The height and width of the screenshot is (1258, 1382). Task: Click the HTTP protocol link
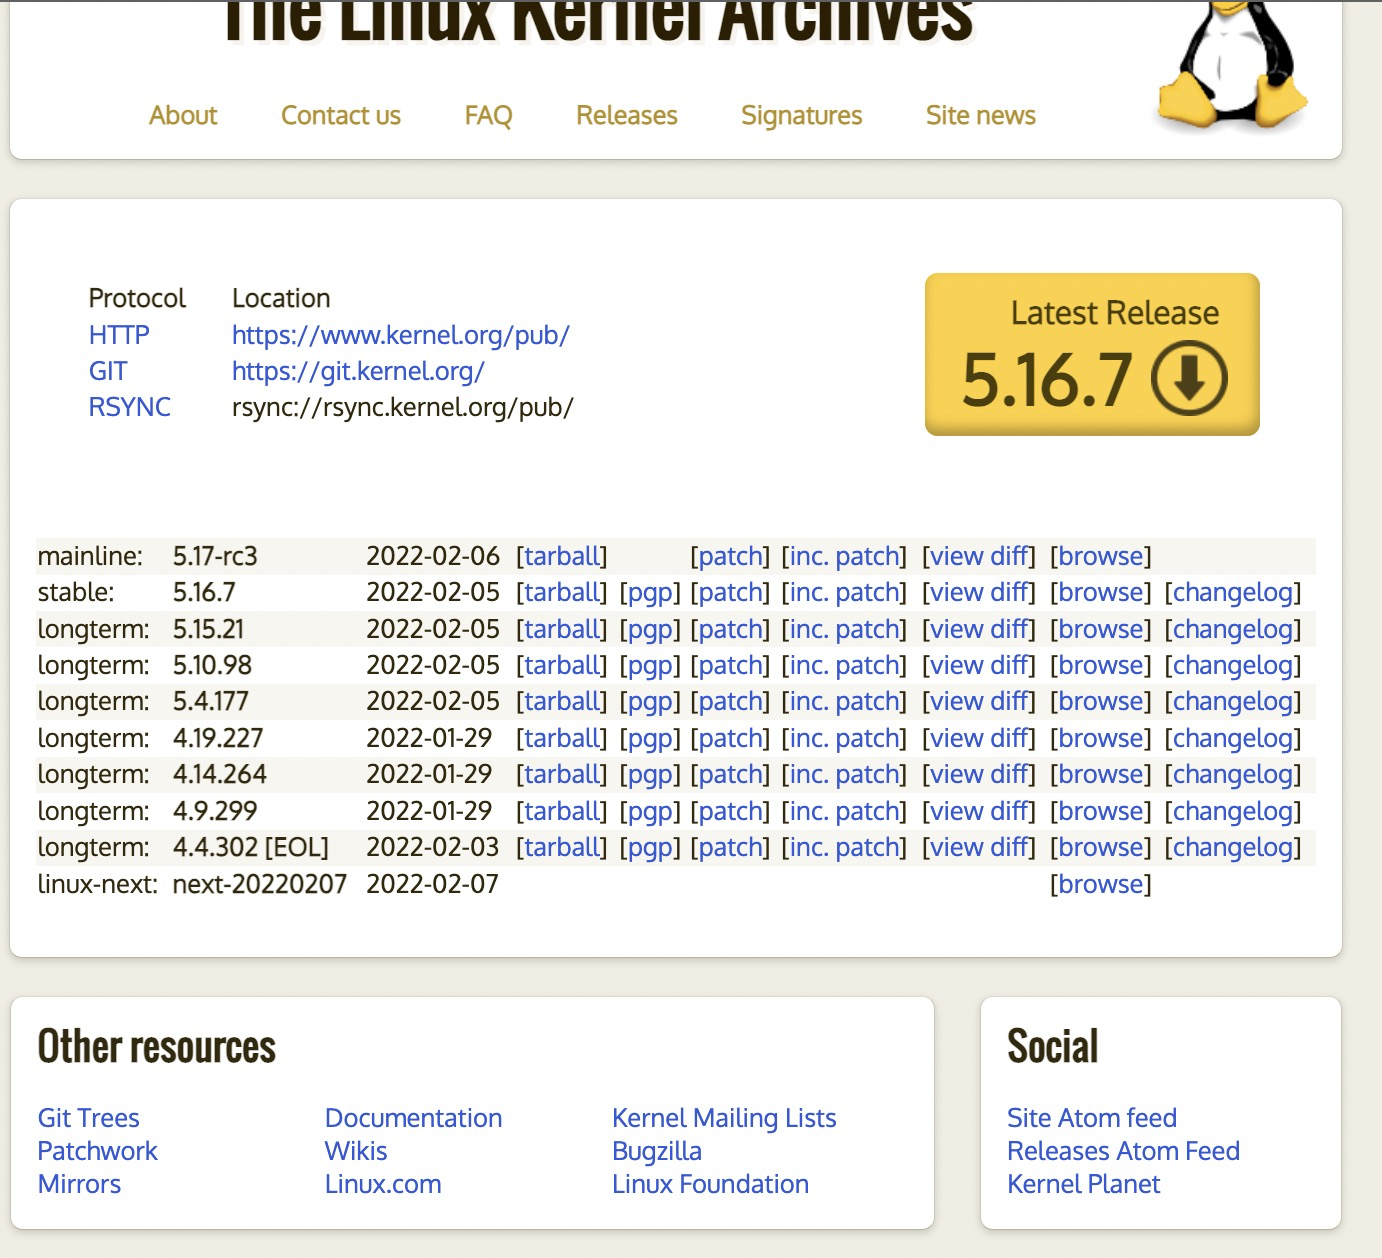[x=119, y=335]
